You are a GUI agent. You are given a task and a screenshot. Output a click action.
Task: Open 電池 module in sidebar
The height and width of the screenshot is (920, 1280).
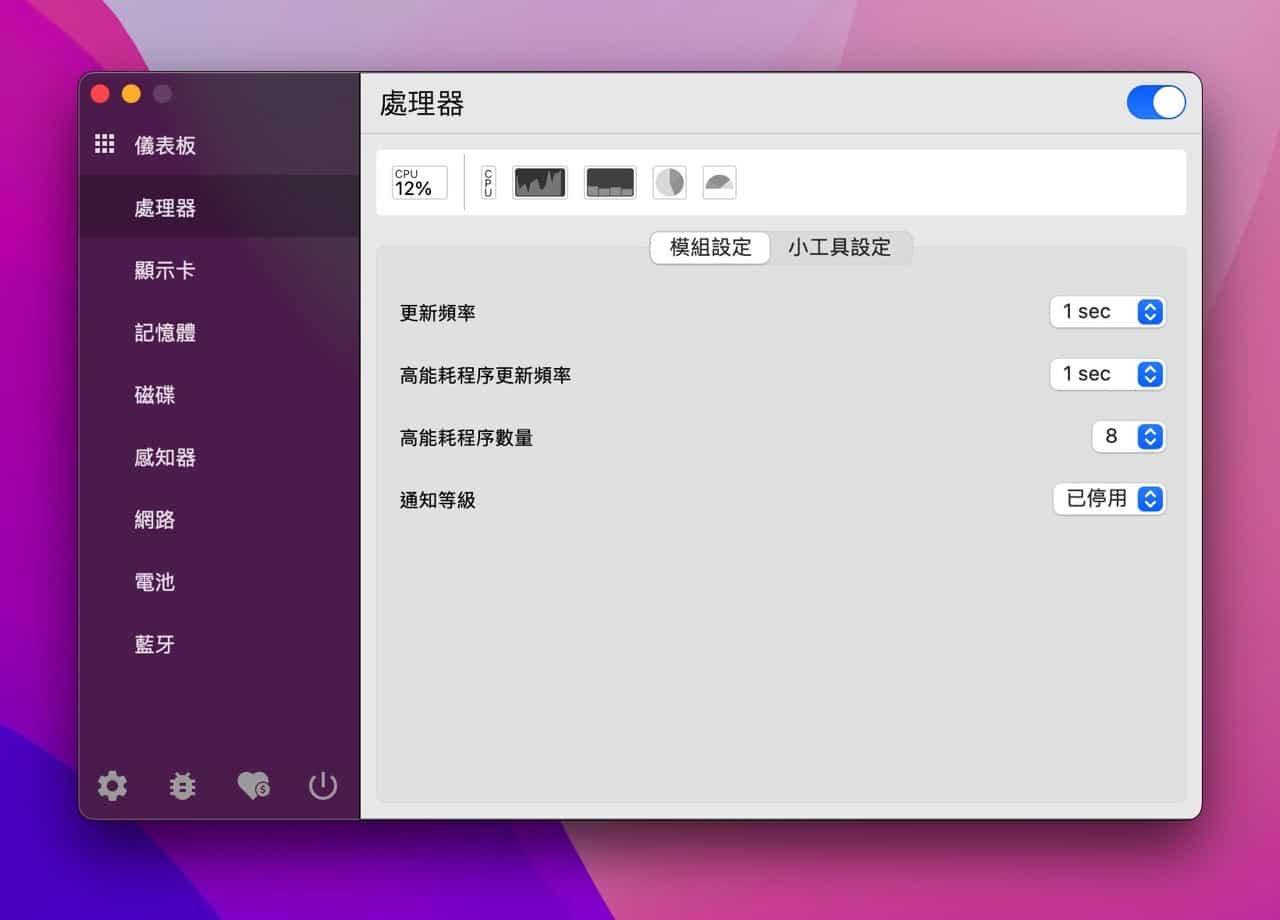tap(219, 582)
